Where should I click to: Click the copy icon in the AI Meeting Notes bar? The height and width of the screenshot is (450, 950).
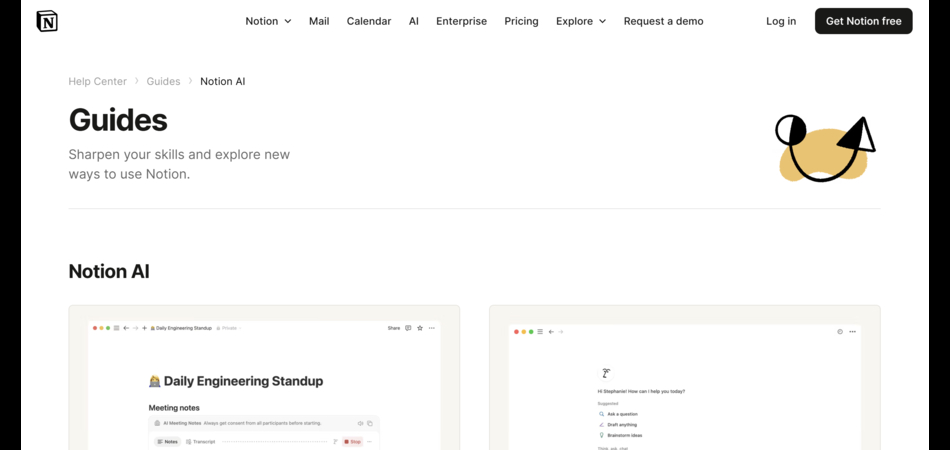[370, 423]
